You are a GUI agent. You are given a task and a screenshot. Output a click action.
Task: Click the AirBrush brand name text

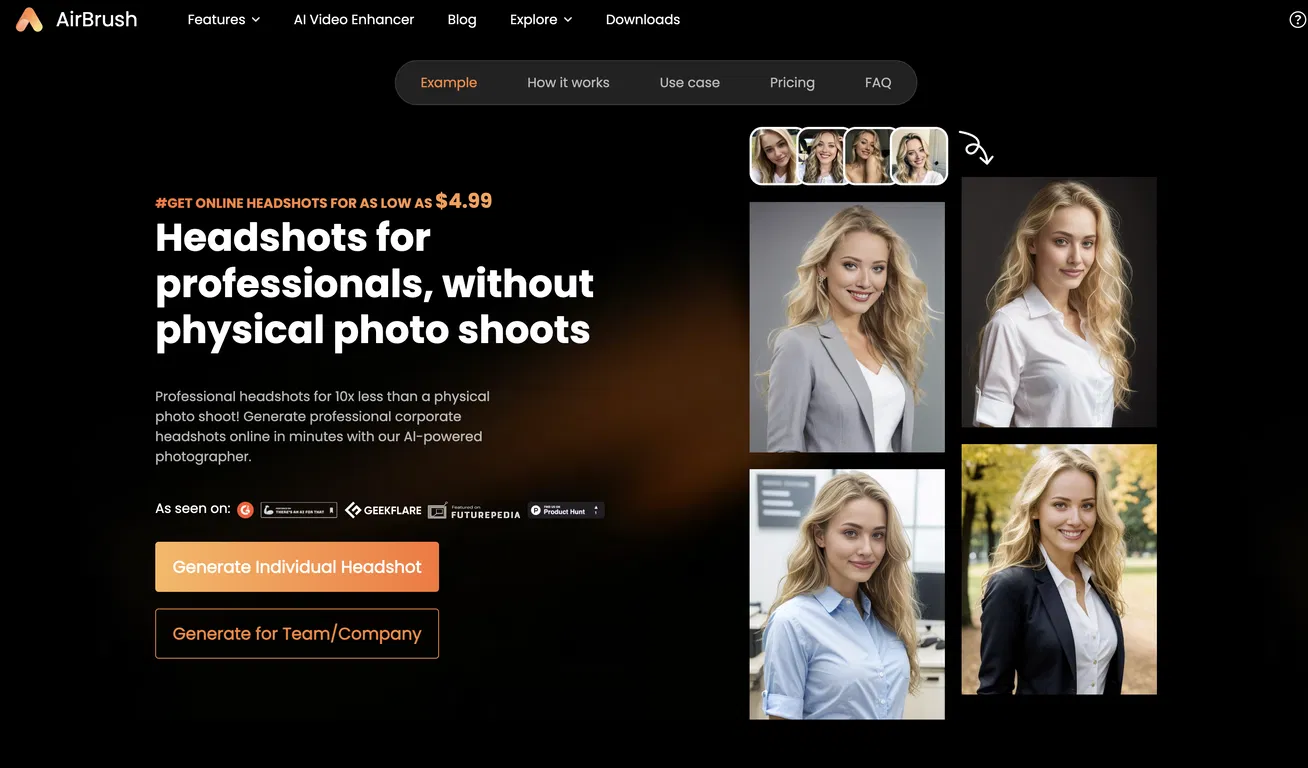point(97,19)
